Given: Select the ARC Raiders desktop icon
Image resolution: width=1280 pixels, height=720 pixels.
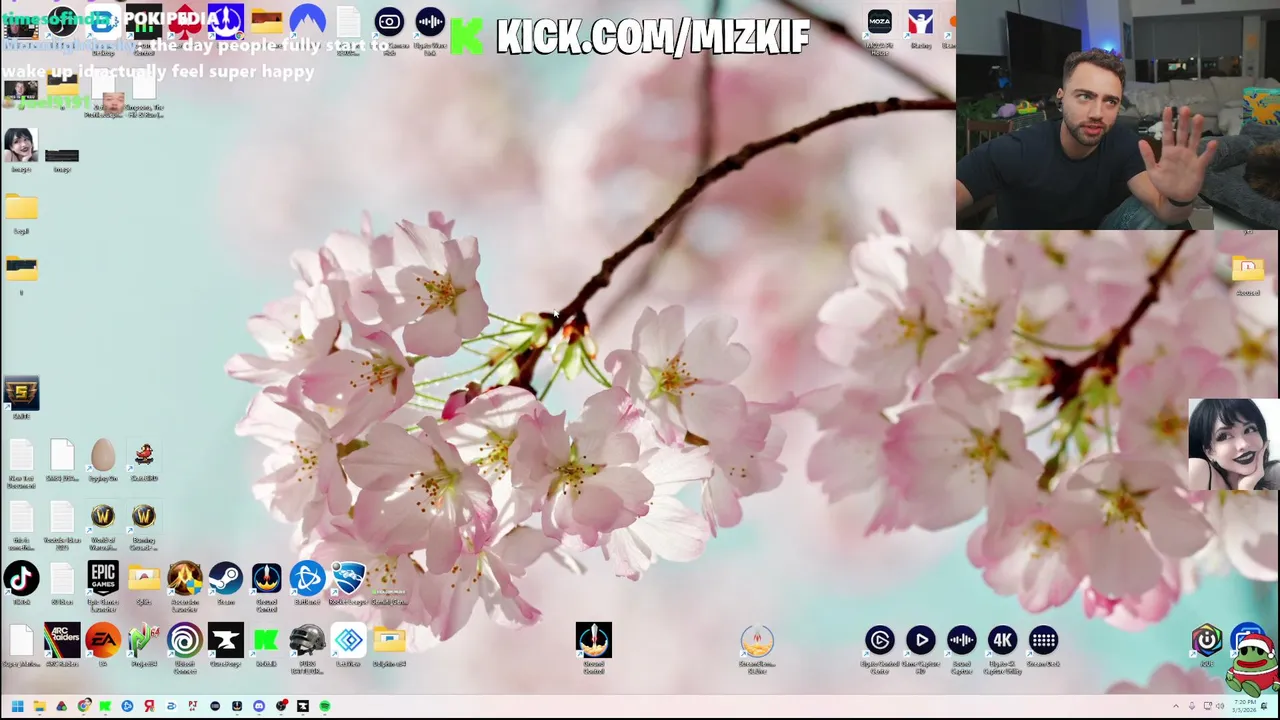Looking at the screenshot, I should click(62, 641).
